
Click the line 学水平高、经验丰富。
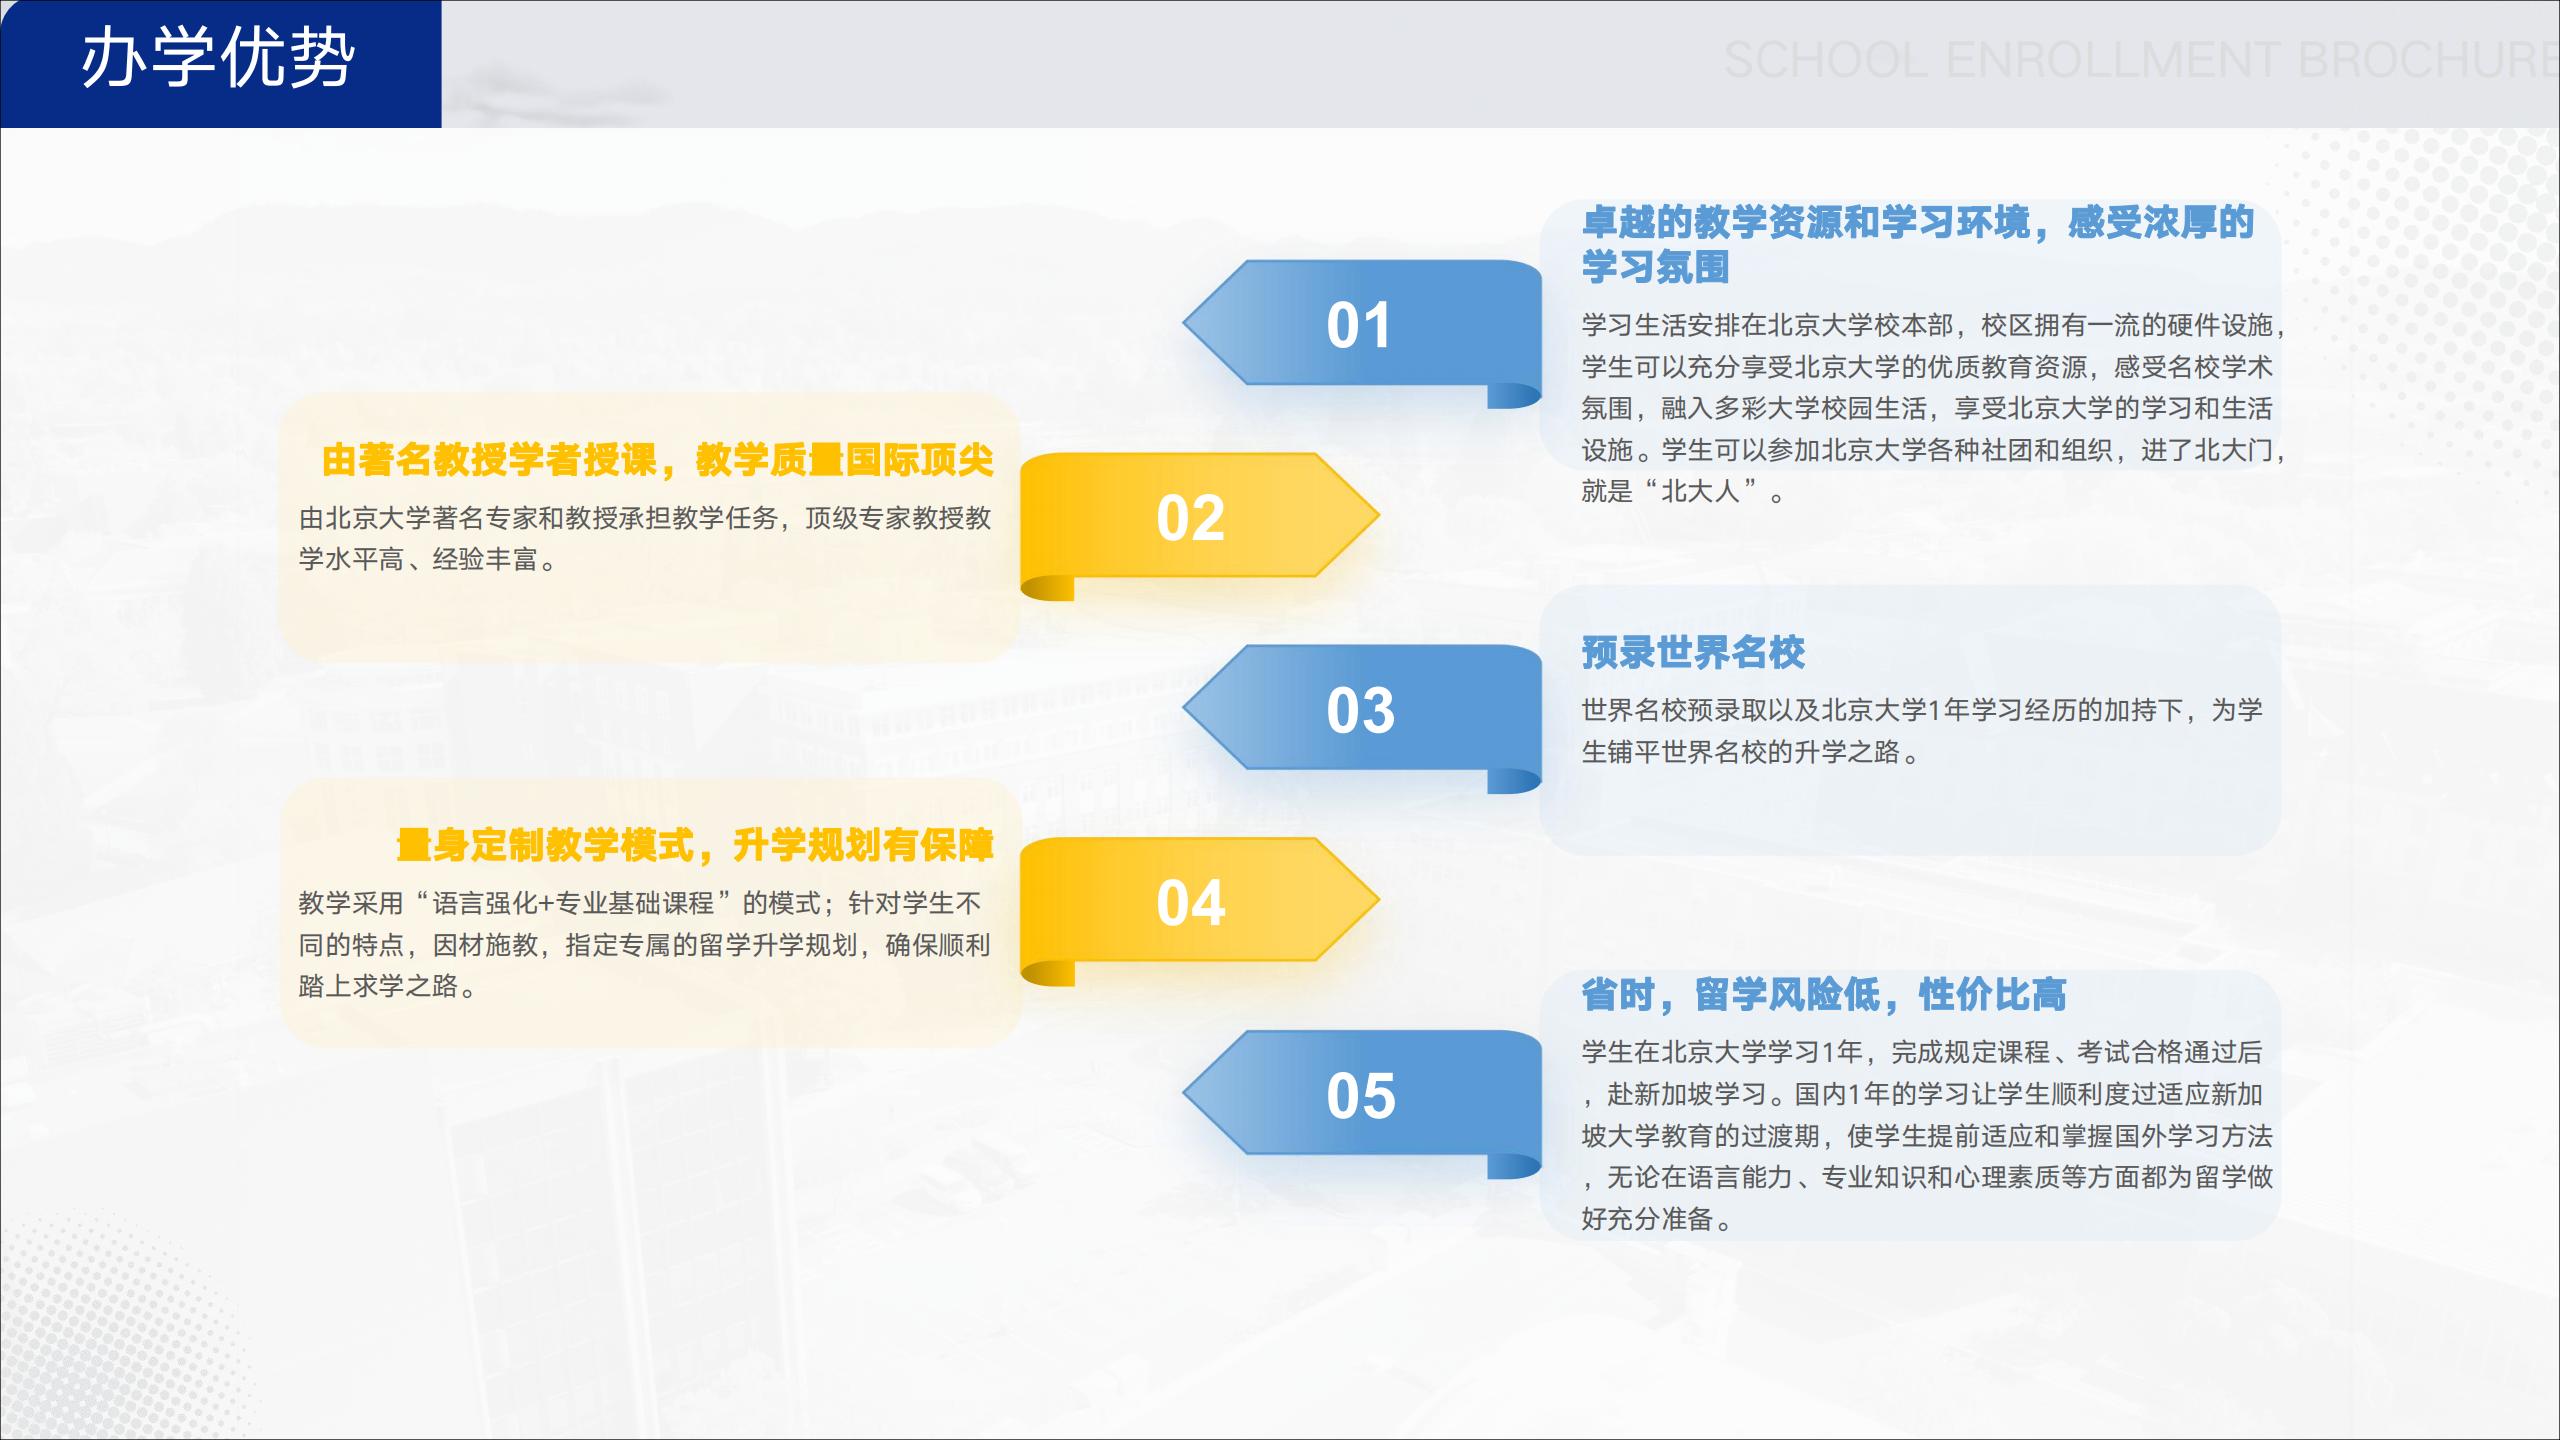coord(428,559)
